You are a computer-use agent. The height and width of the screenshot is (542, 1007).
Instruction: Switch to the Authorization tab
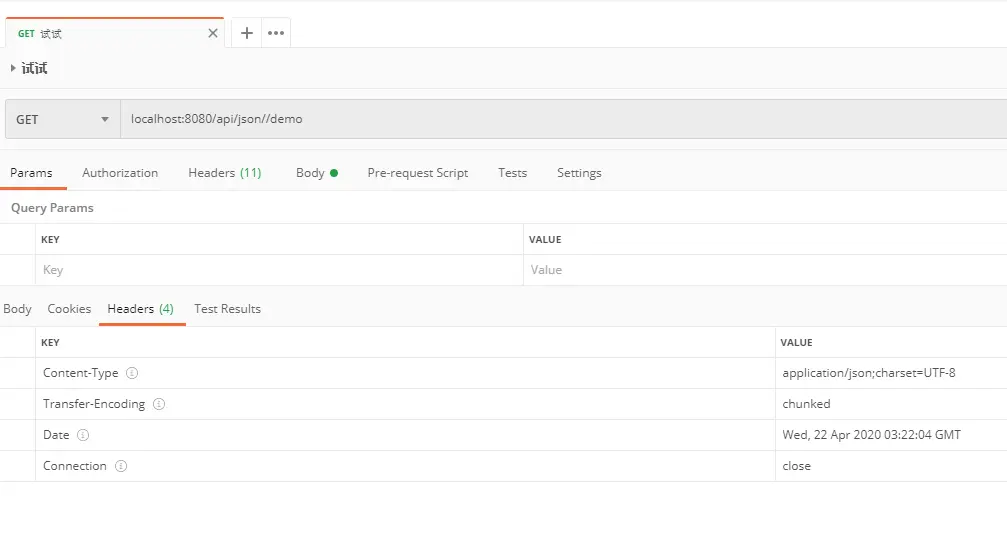[120, 173]
